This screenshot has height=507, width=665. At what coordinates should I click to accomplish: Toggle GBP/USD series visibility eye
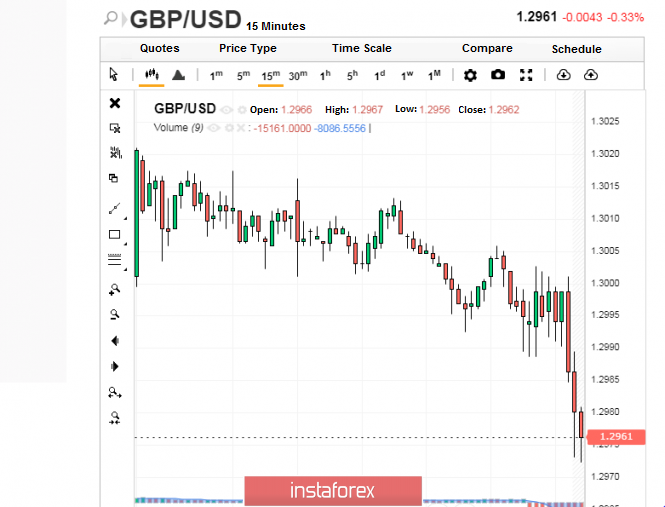[x=226, y=110]
